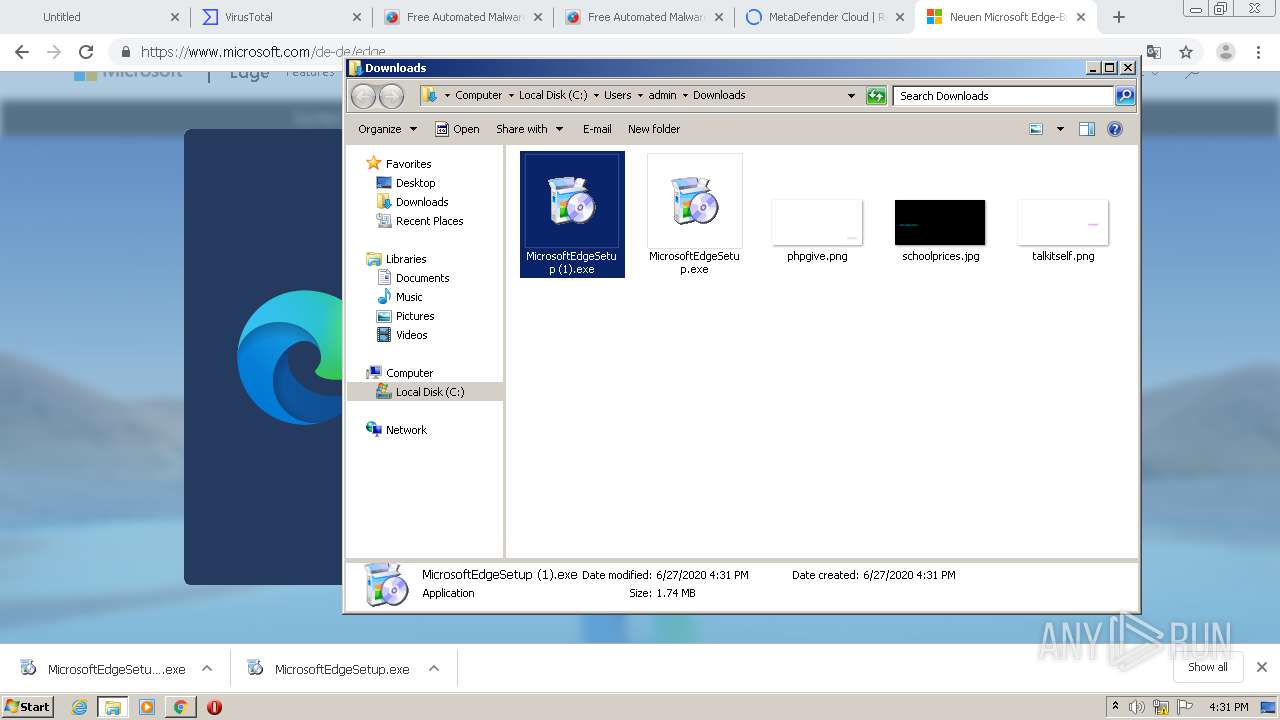Expand options for MicrosoftEdgeSetup.exe download item
The height and width of the screenshot is (720, 1280).
pyautogui.click(x=434, y=669)
